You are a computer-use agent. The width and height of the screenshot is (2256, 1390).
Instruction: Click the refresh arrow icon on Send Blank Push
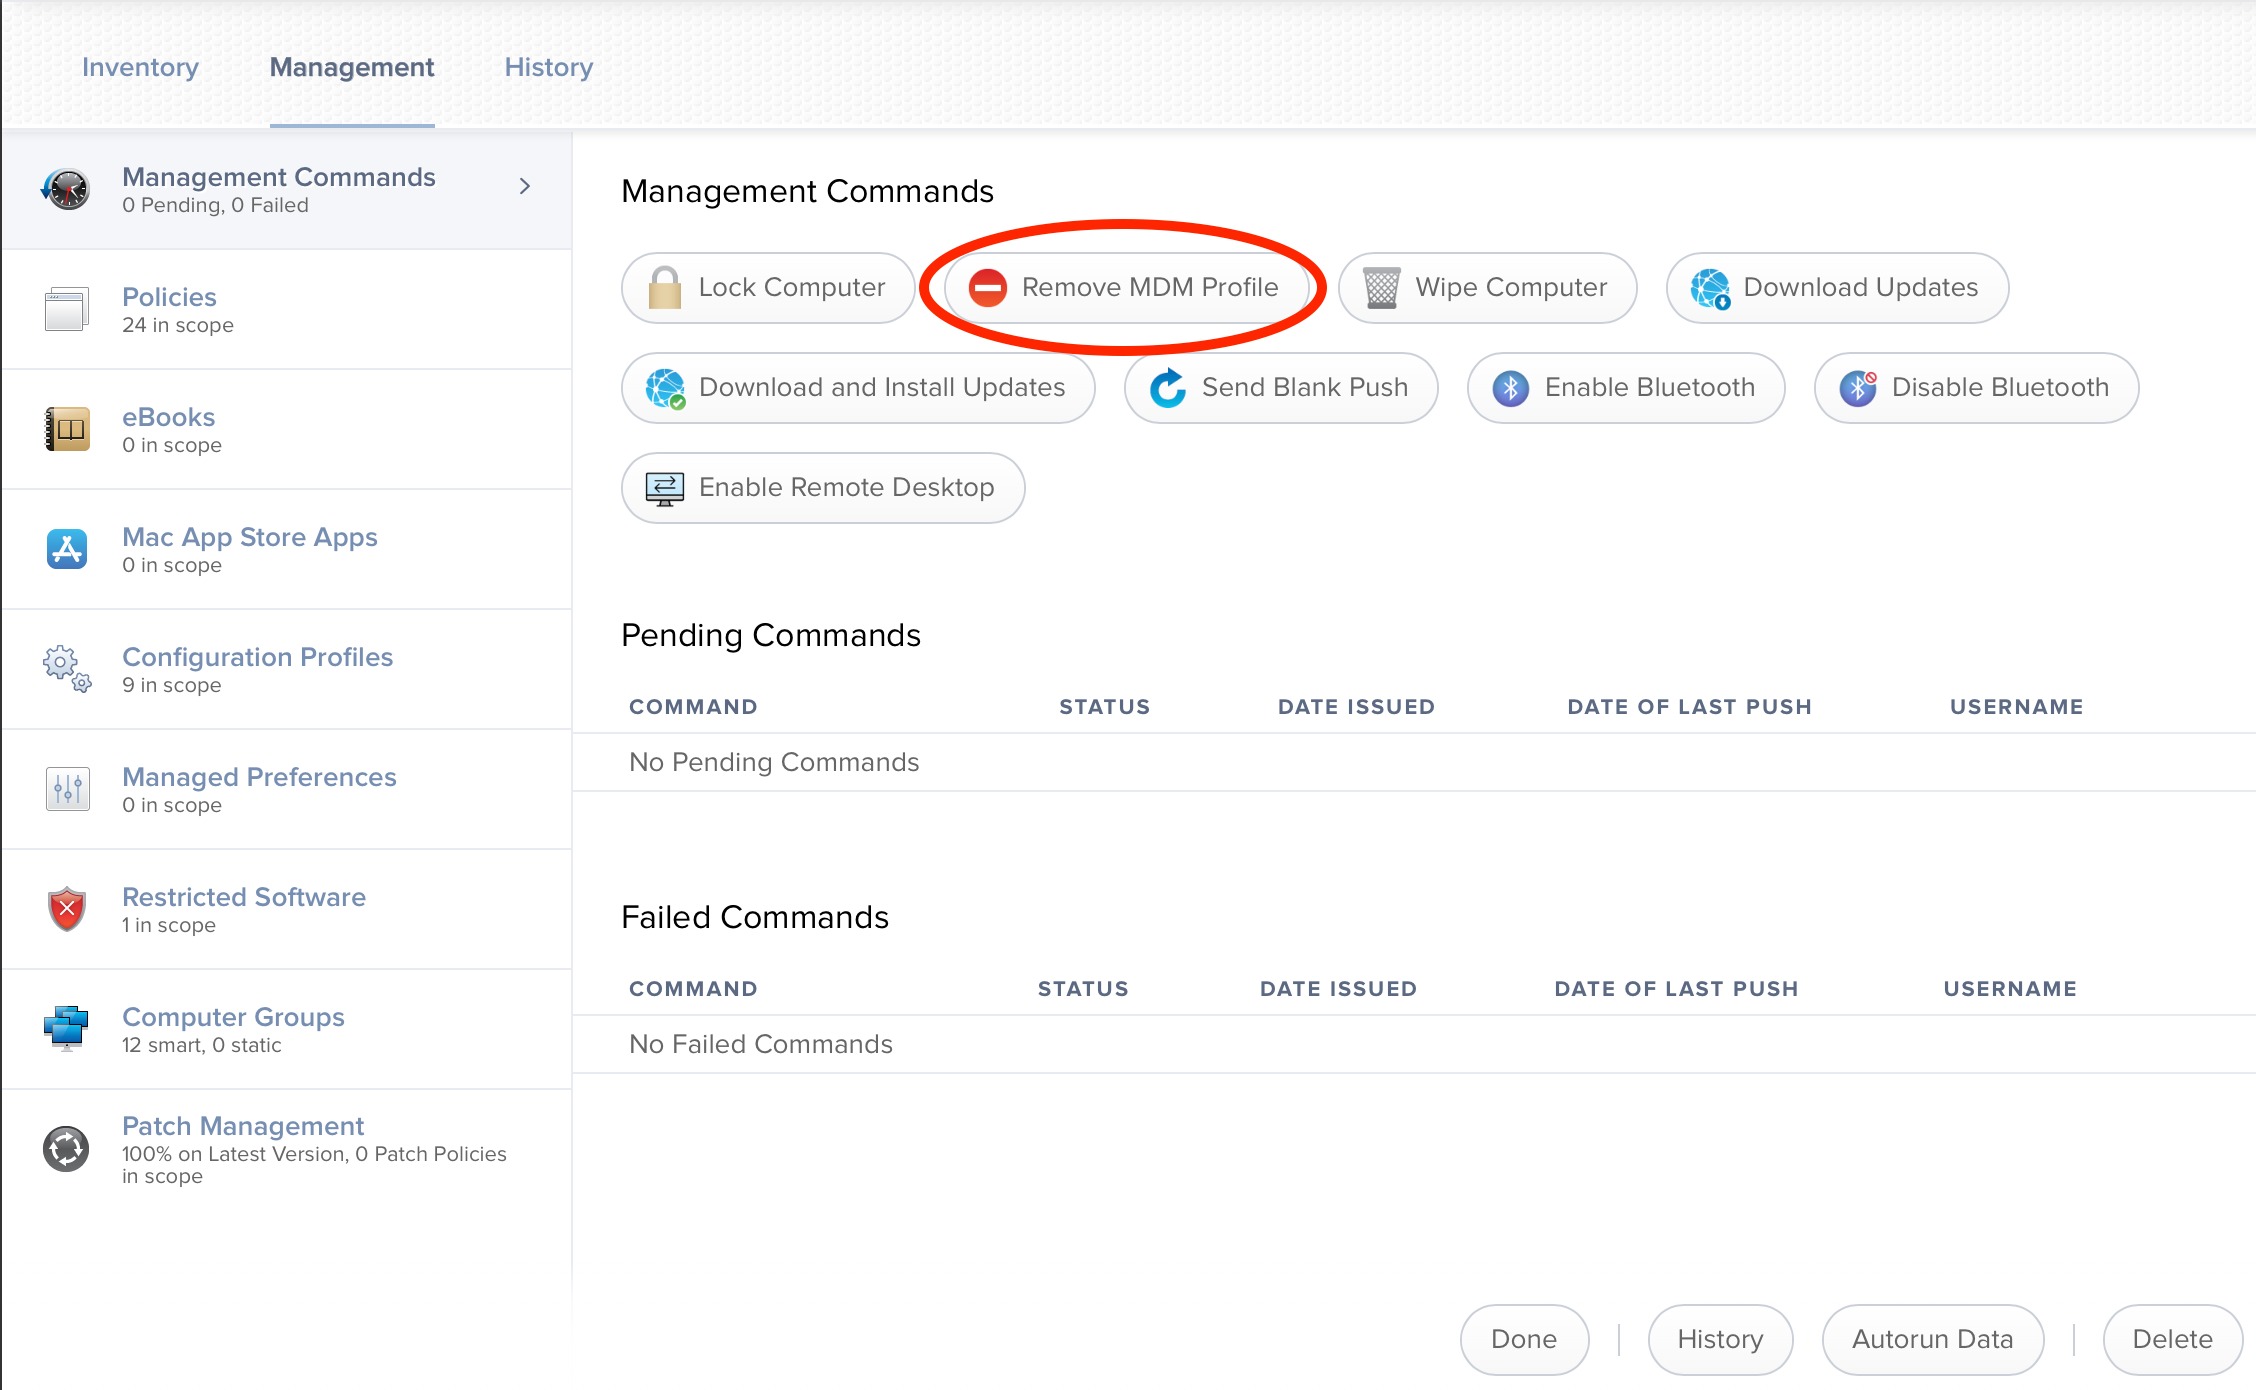click(1168, 388)
